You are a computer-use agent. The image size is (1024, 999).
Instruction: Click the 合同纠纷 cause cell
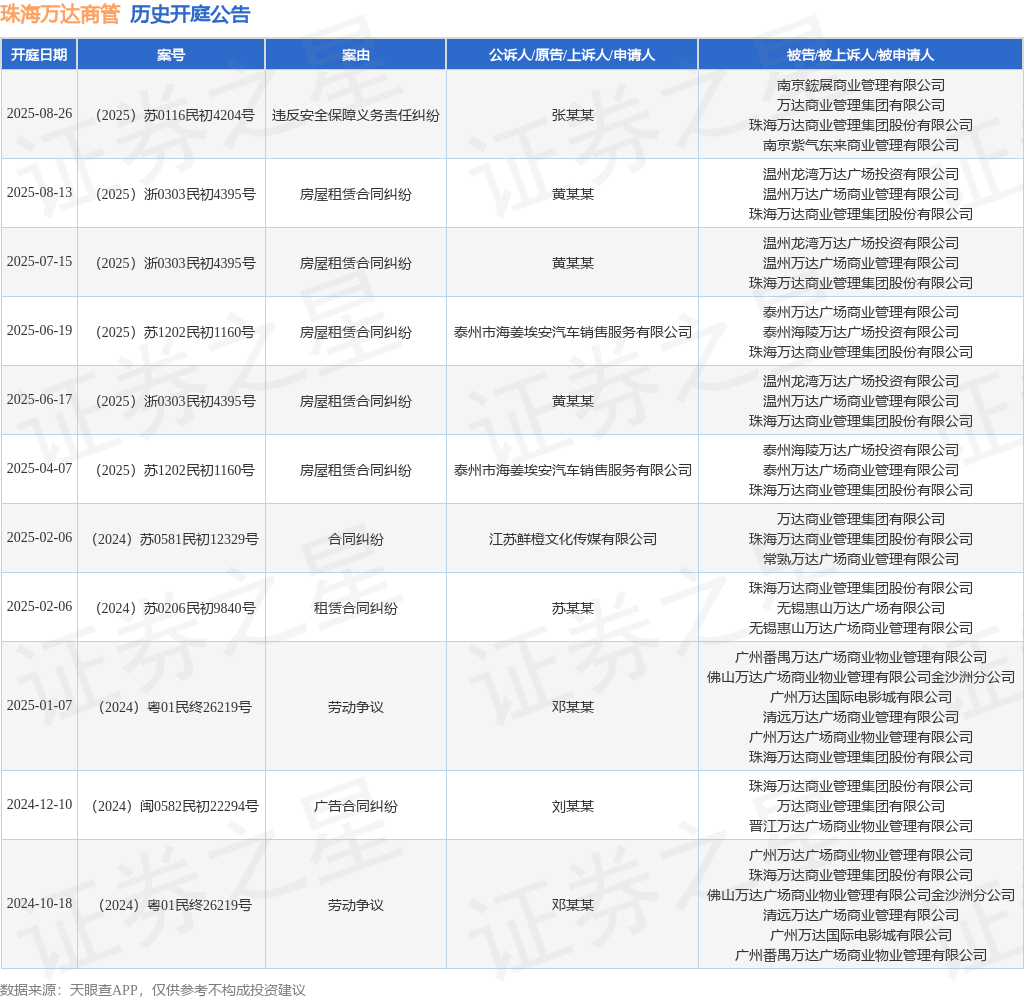click(356, 539)
